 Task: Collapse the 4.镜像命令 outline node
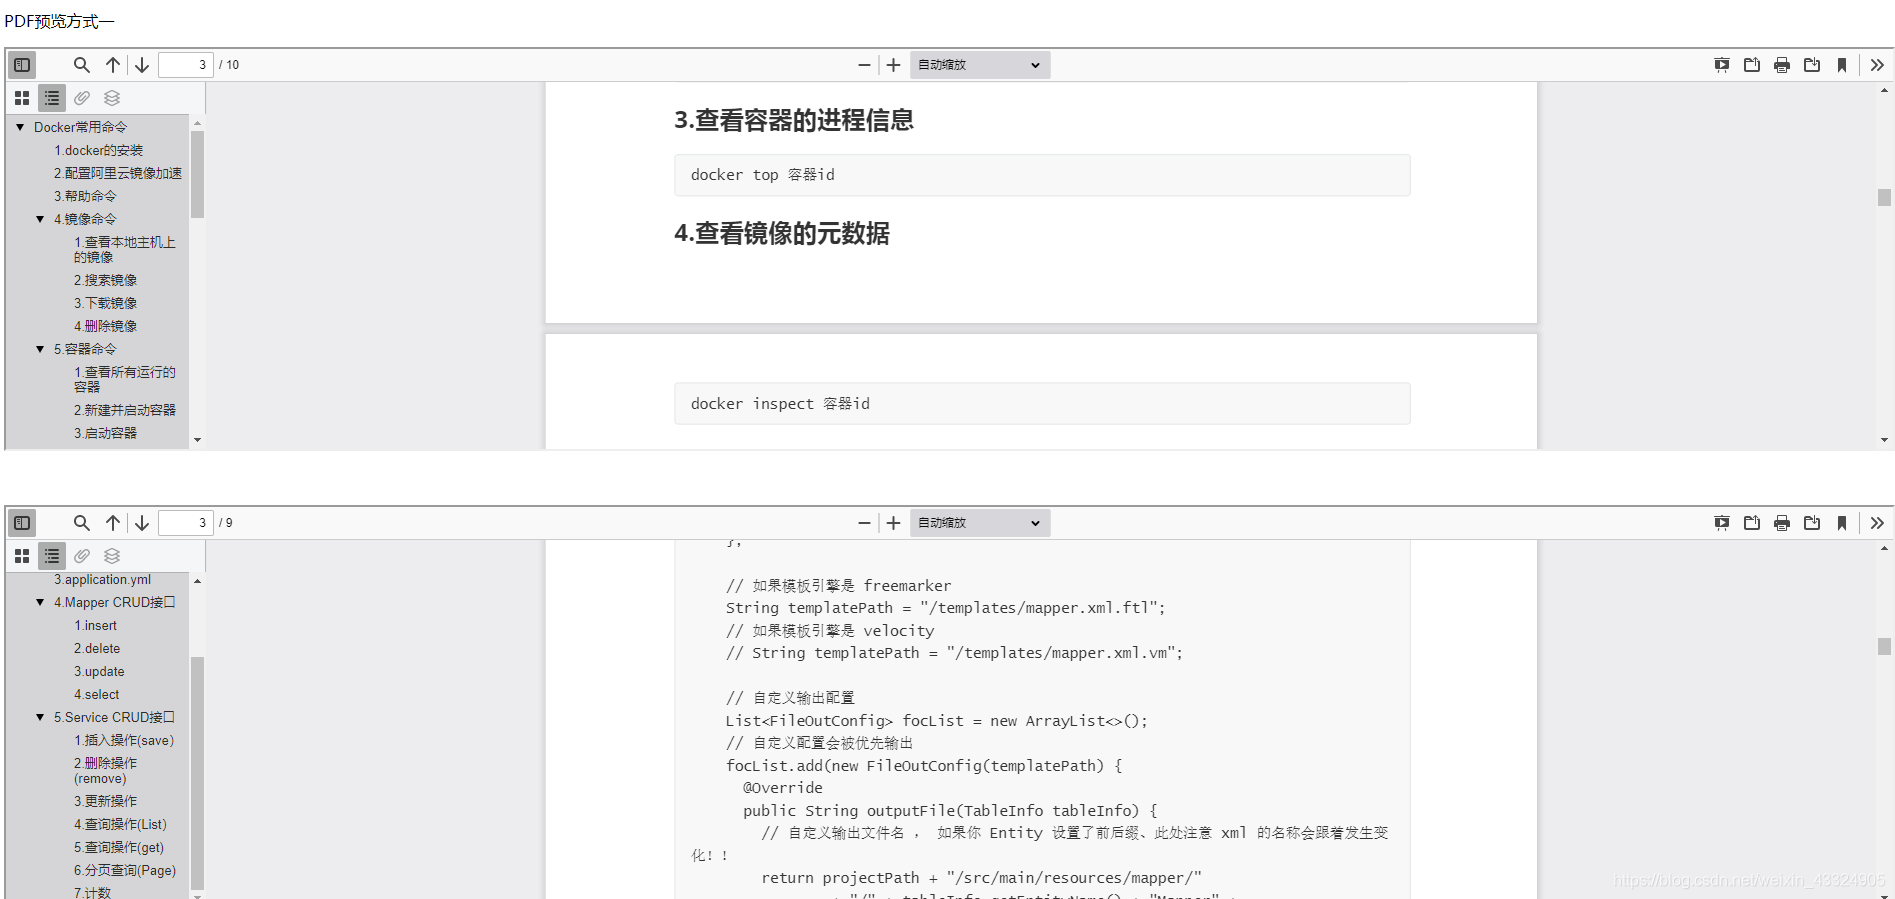pyautogui.click(x=40, y=219)
